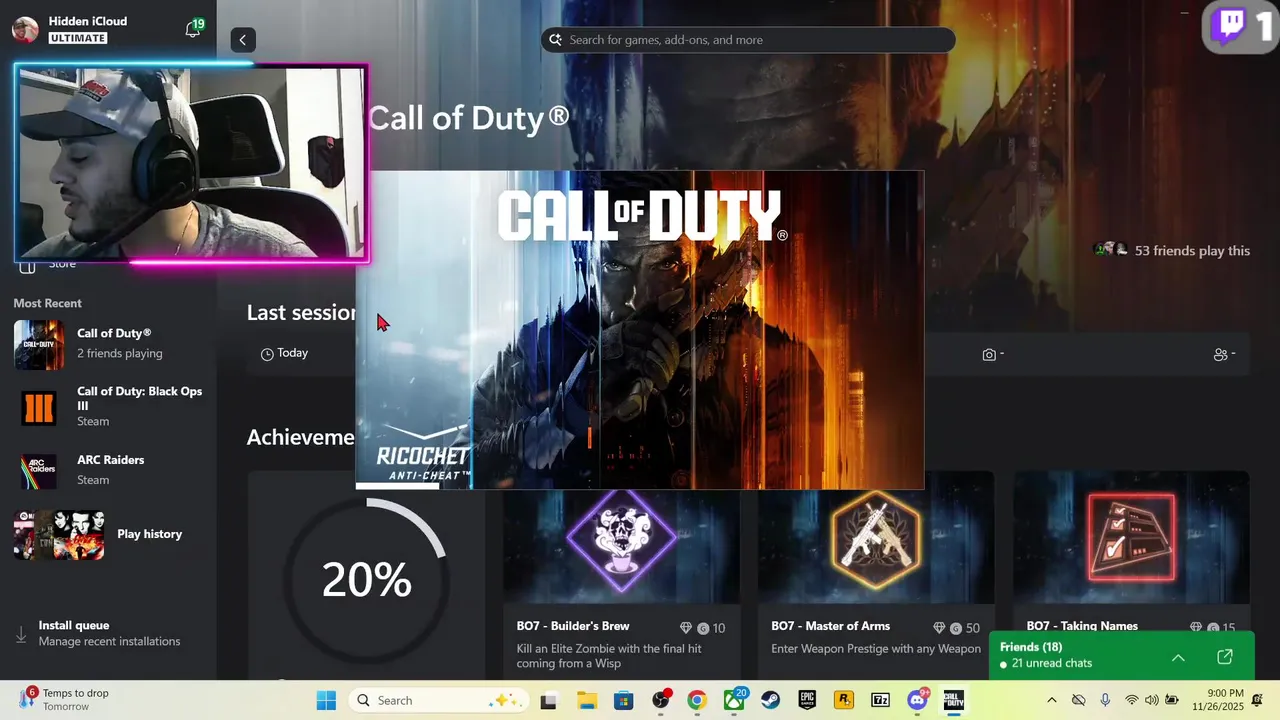1280x720 pixels.
Task: Open Xbox app taskbar icon with 20 badge
Action: point(734,701)
